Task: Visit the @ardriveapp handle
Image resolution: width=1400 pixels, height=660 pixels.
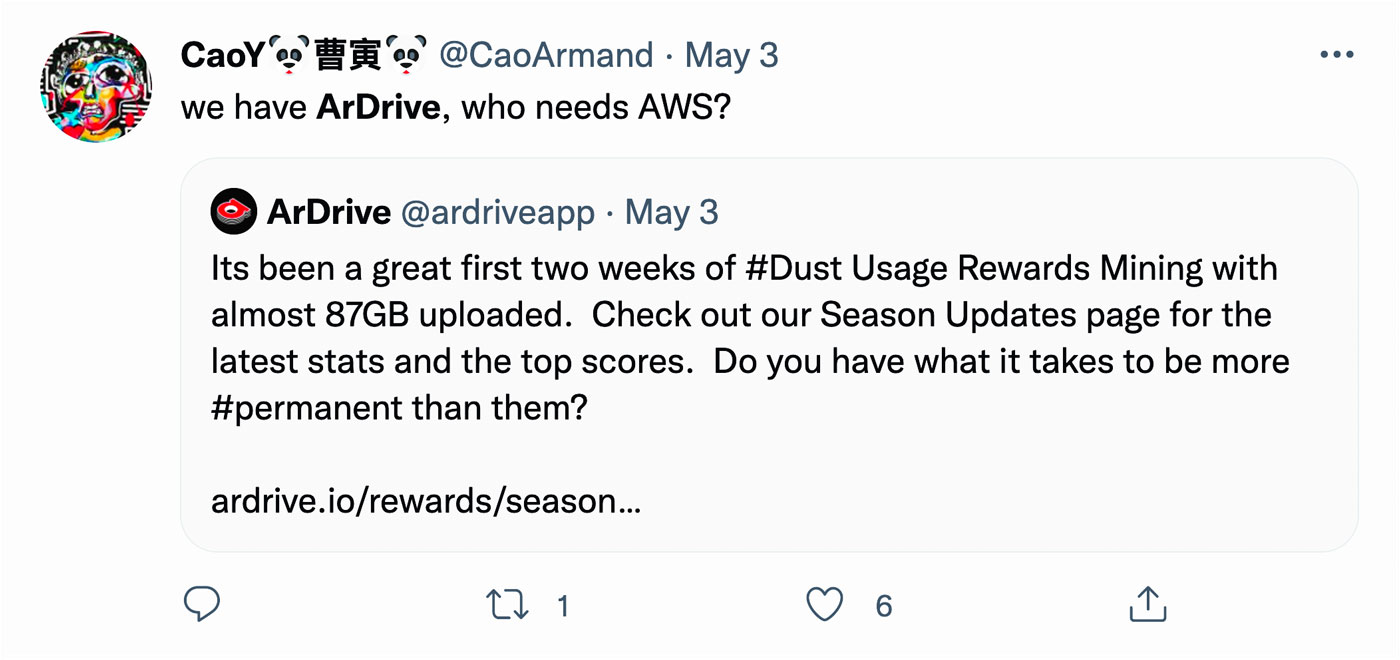Action: click(497, 212)
